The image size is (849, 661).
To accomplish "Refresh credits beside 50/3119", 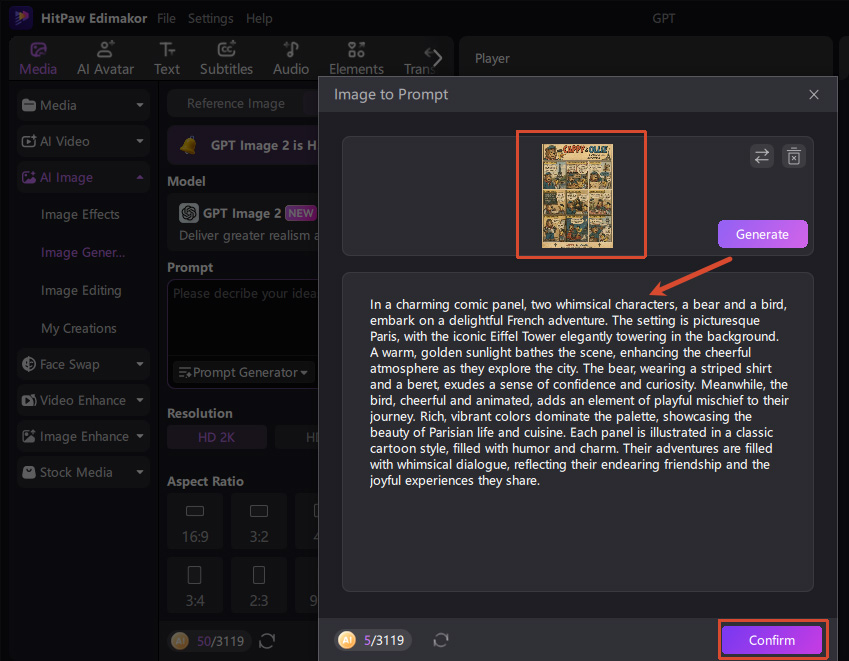I will [267, 641].
